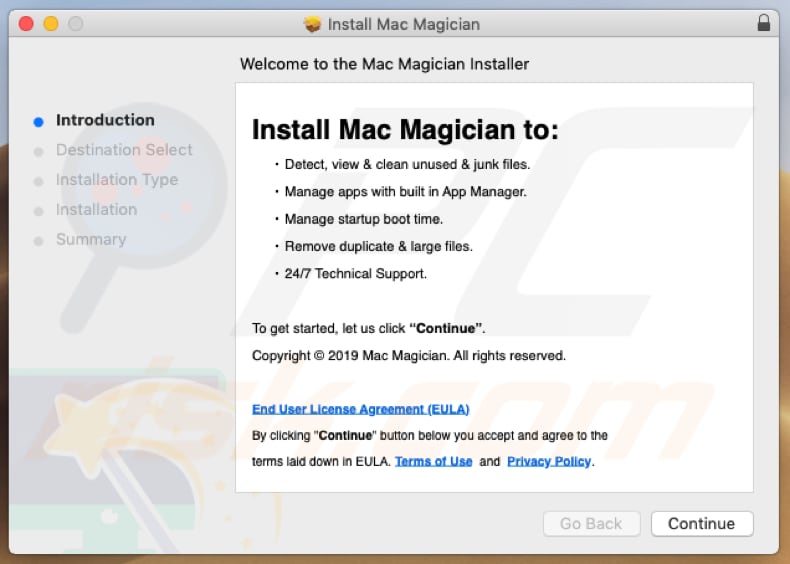Select the Destination Select step
The width and height of the screenshot is (790, 564).
coord(124,150)
